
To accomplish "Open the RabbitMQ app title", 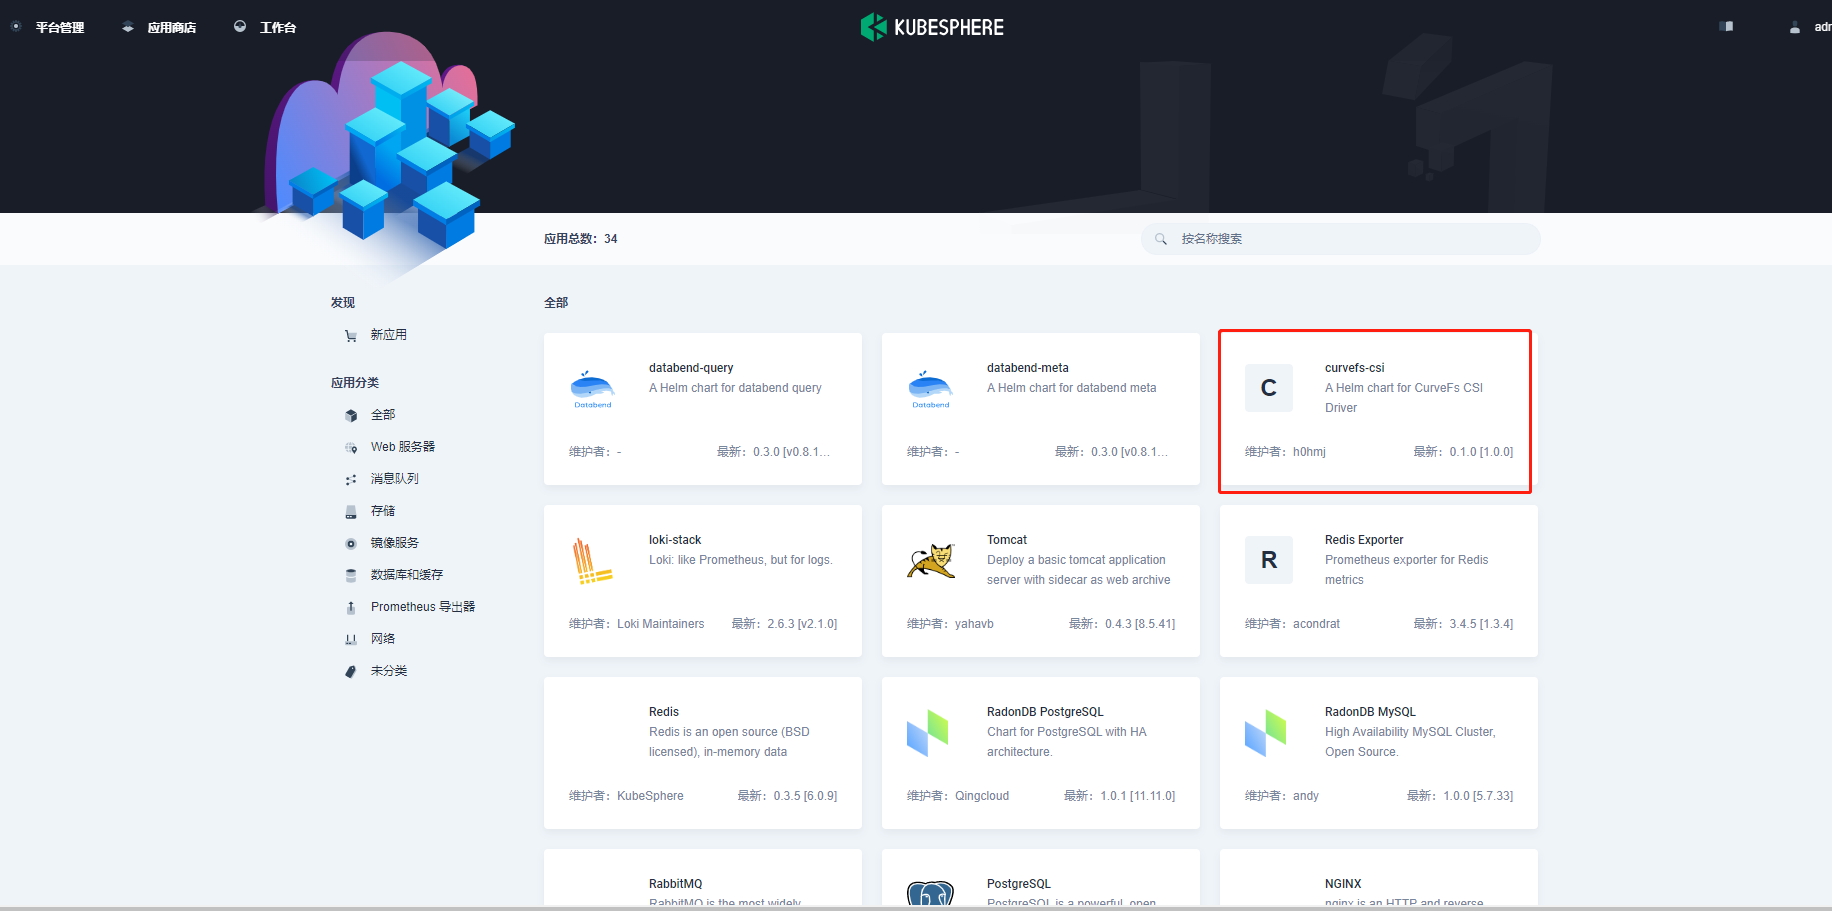I will click(676, 884).
